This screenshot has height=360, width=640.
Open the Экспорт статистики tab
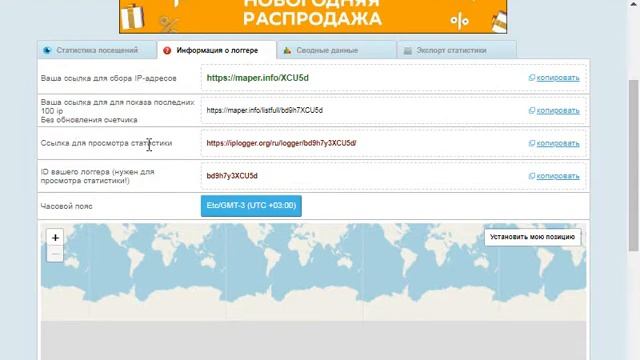457,50
